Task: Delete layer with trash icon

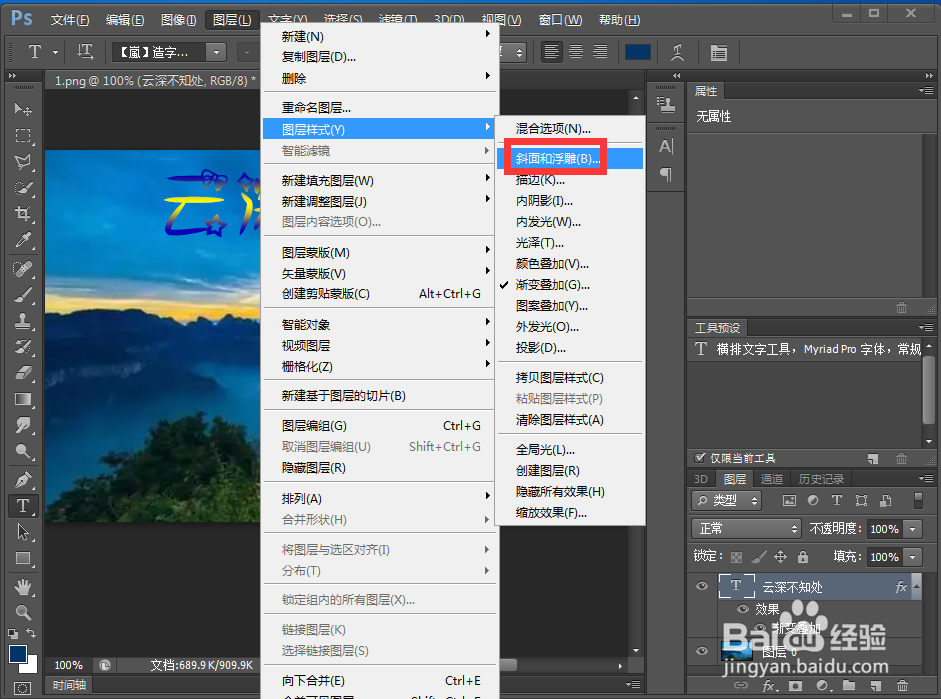Action: [x=901, y=685]
